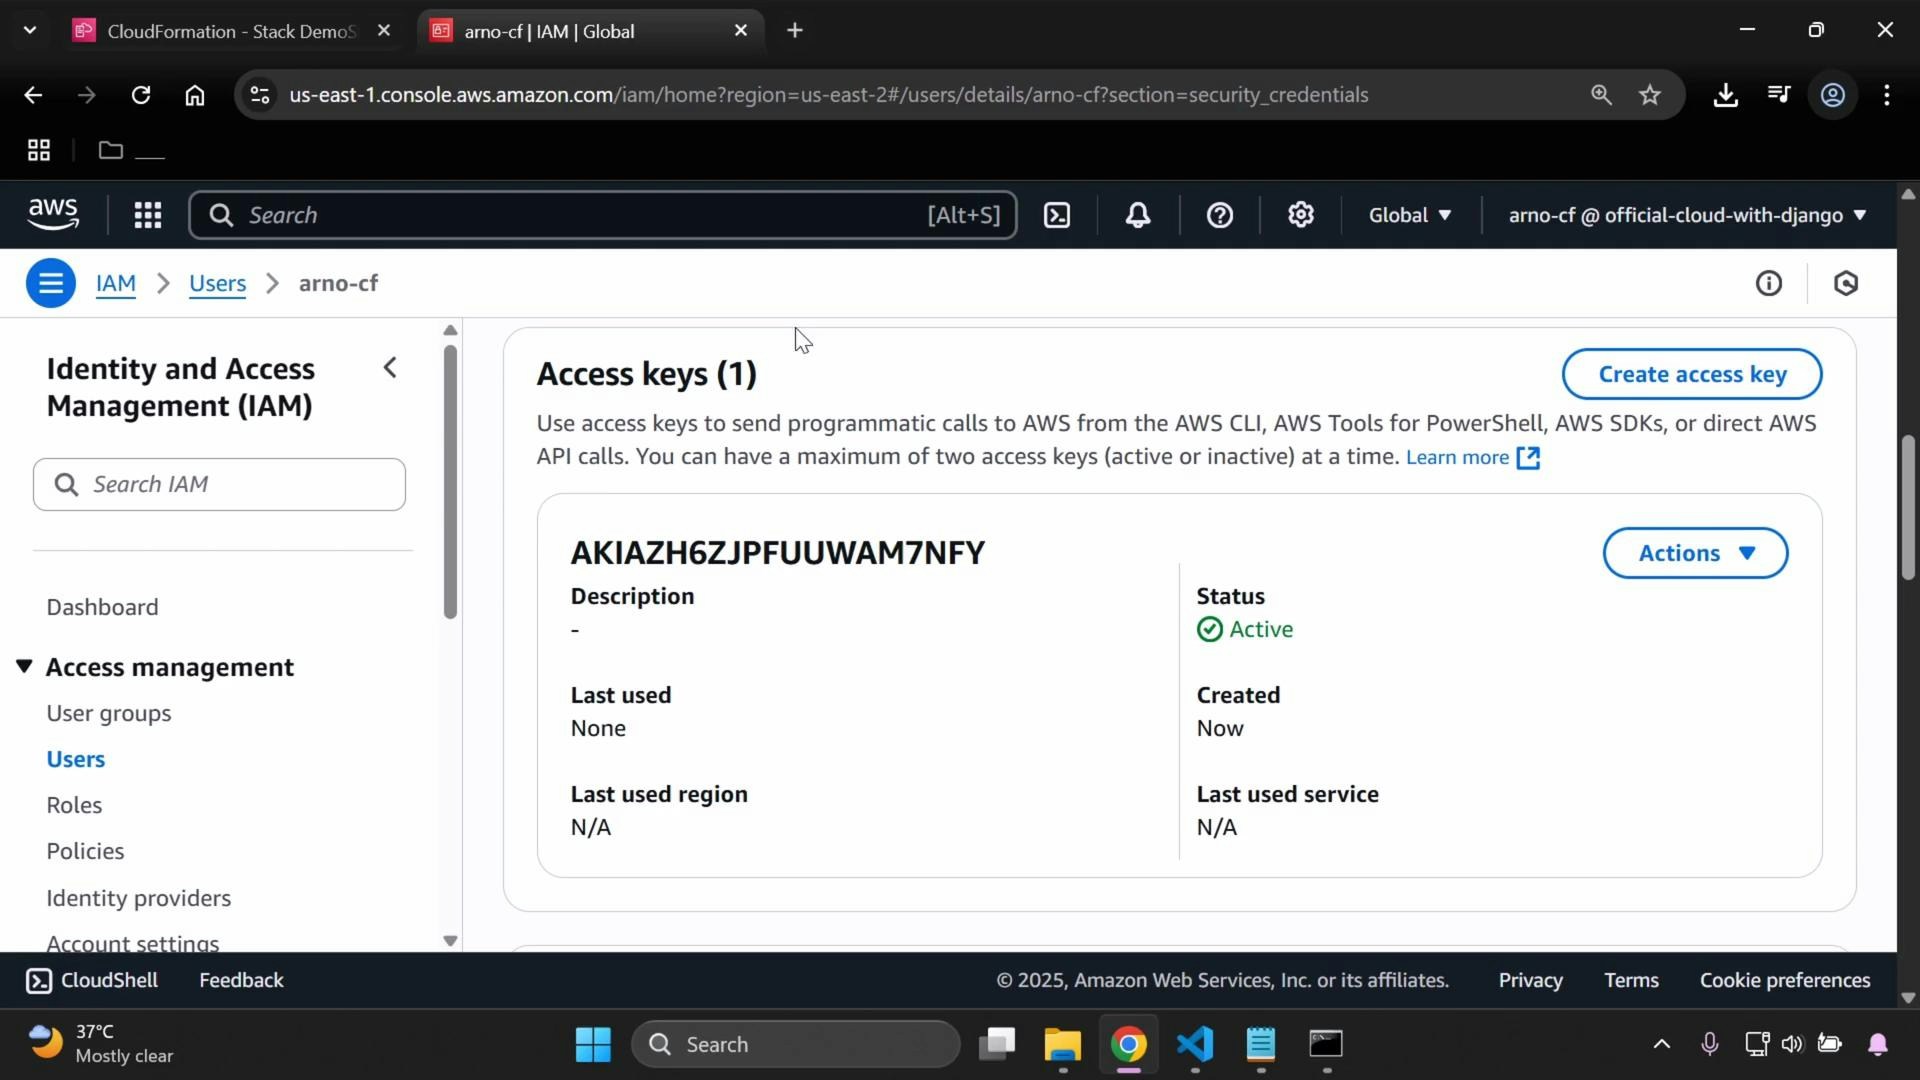The width and height of the screenshot is (1920, 1080).
Task: Open CloudShell from the bottom status bar
Action: [x=91, y=980]
